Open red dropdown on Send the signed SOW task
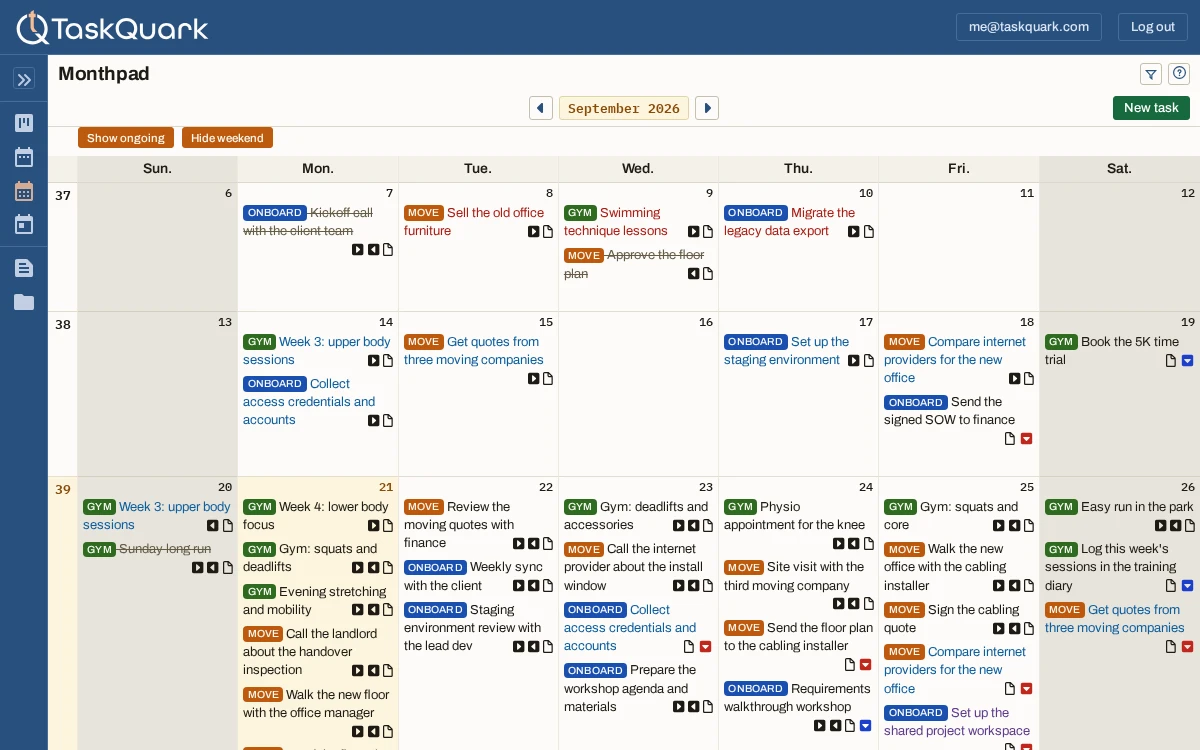1200x750 pixels. point(1026,439)
